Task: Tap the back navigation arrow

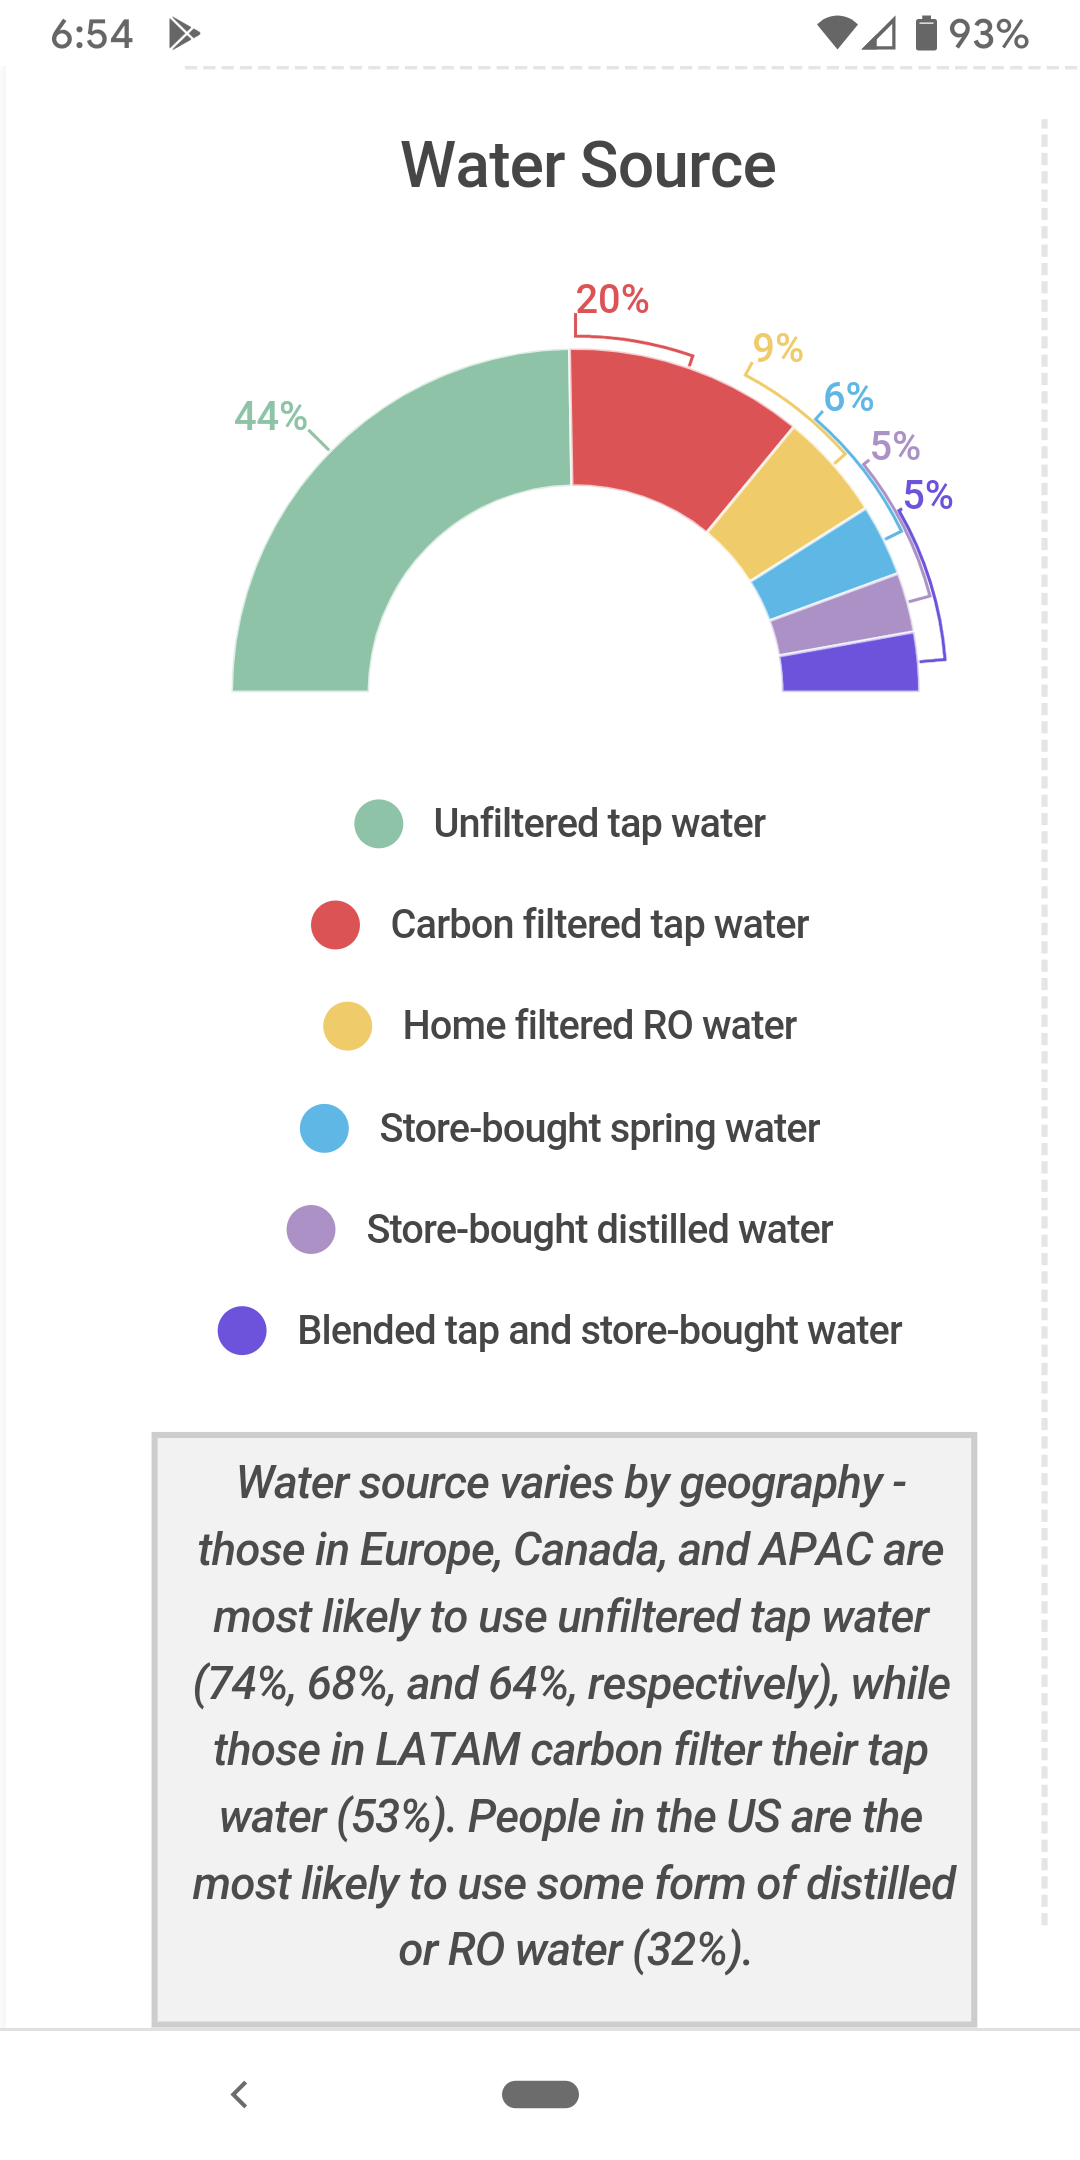Action: tap(239, 2094)
